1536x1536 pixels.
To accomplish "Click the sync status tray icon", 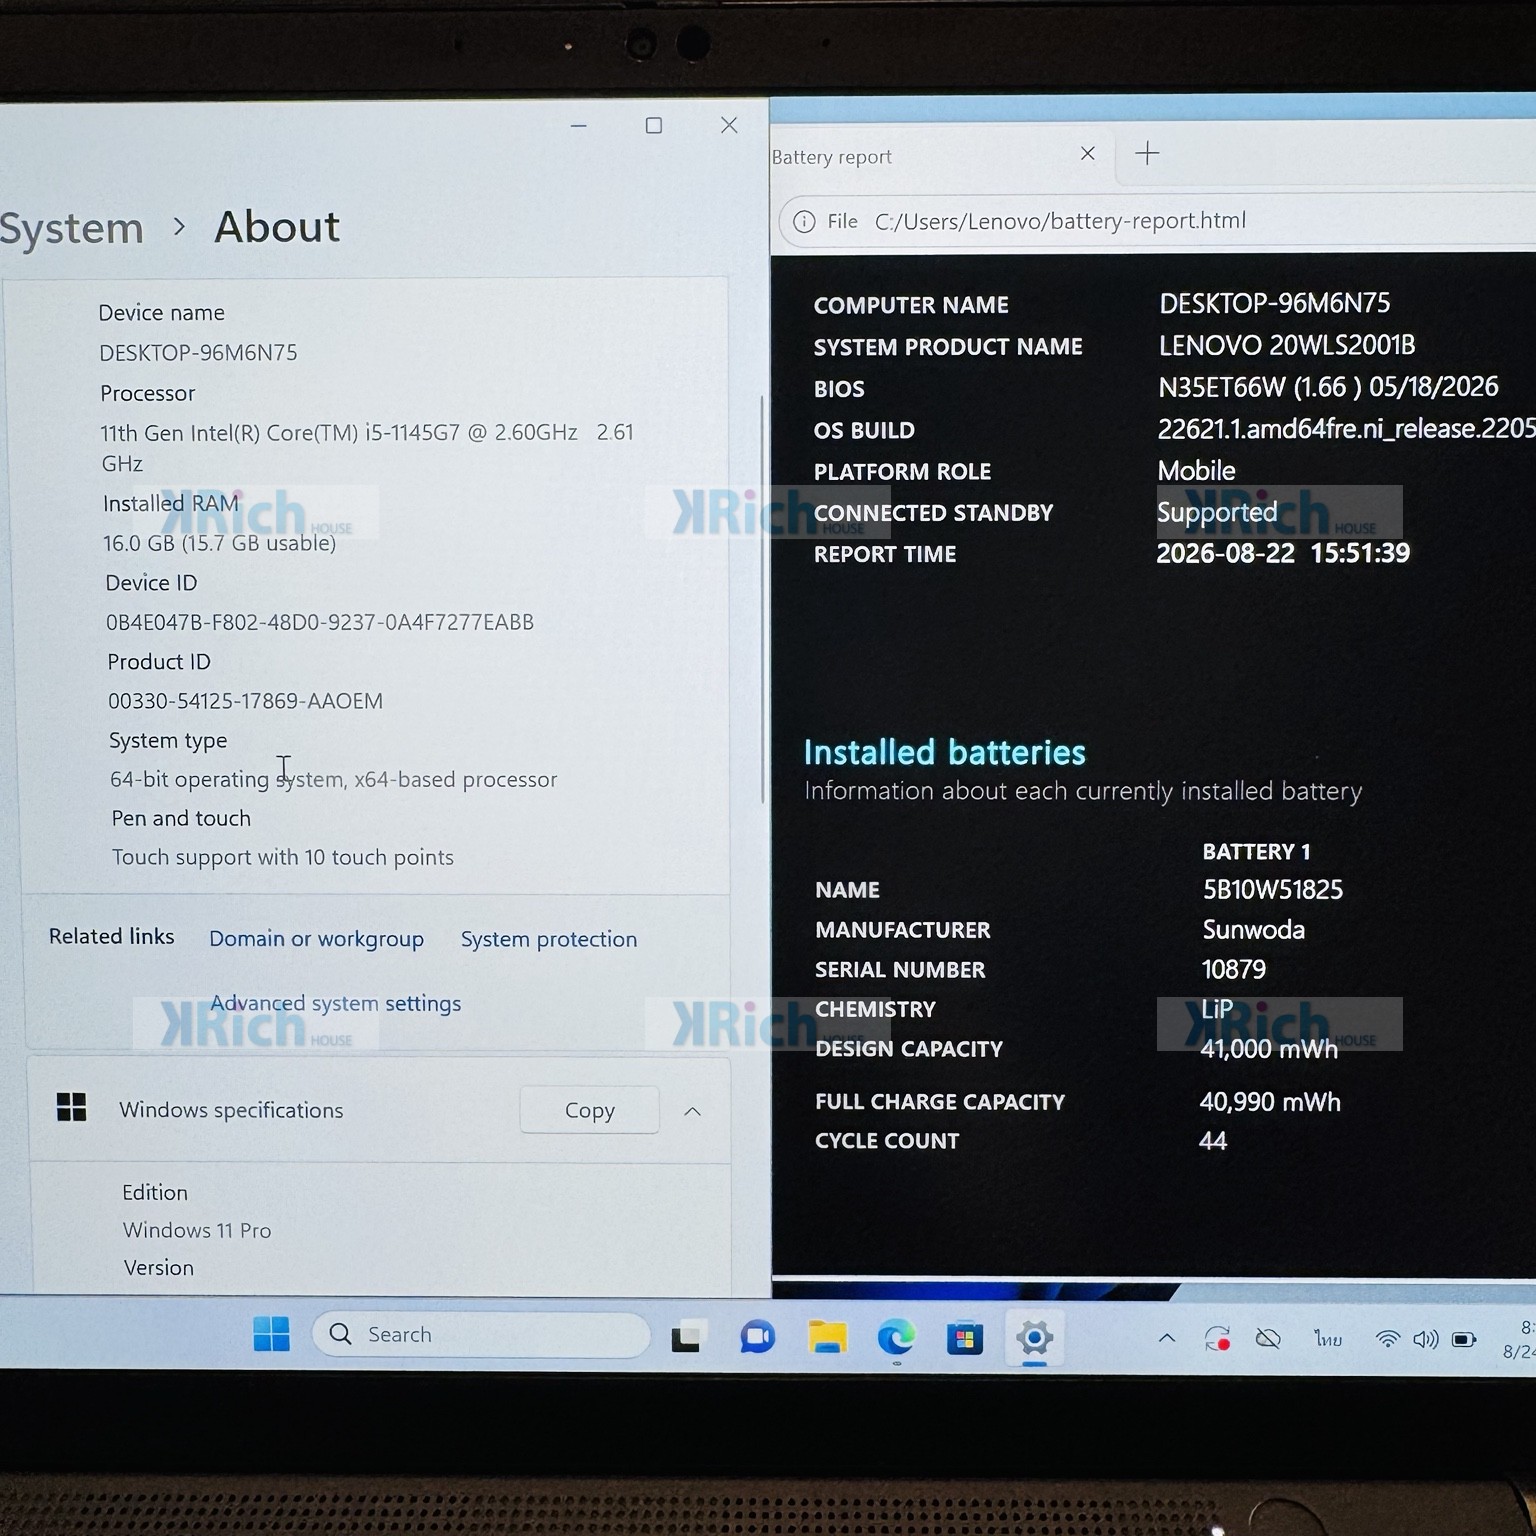I will 1217,1339.
